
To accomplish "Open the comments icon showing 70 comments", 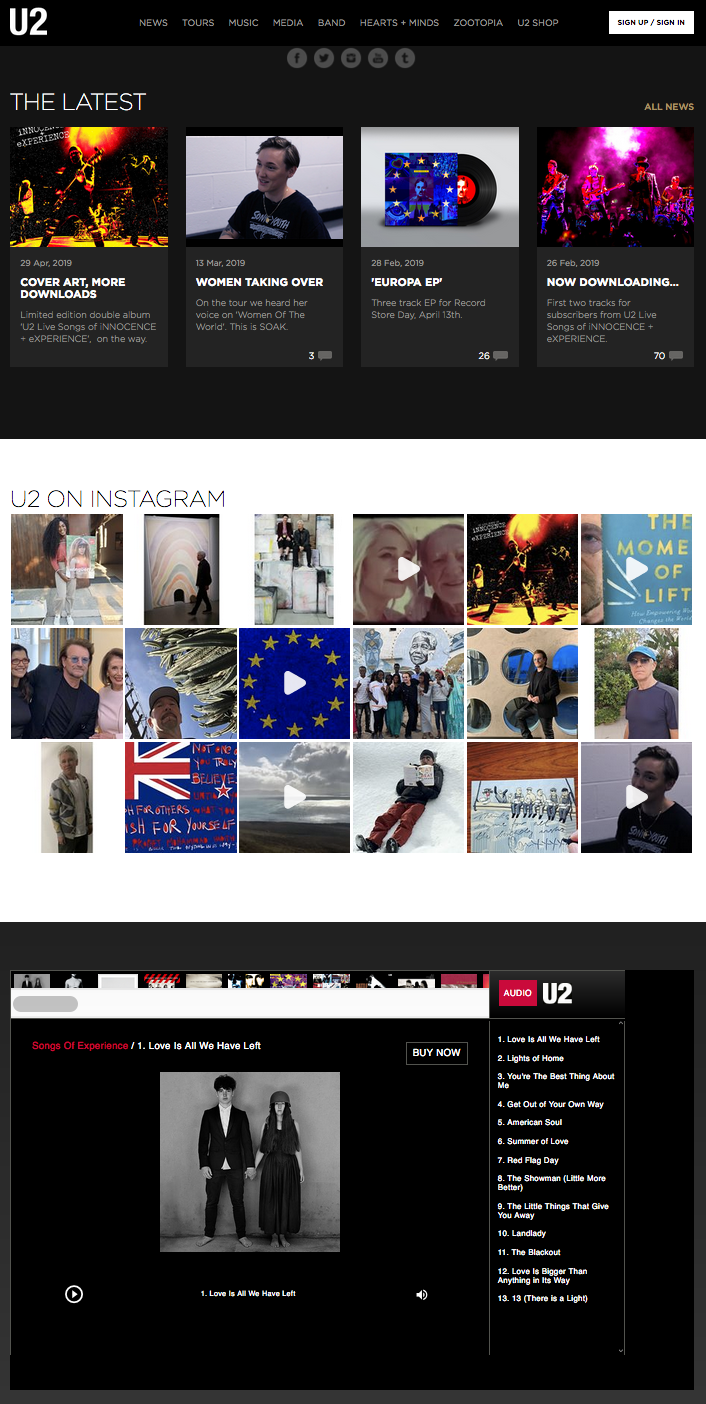I will pos(676,356).
